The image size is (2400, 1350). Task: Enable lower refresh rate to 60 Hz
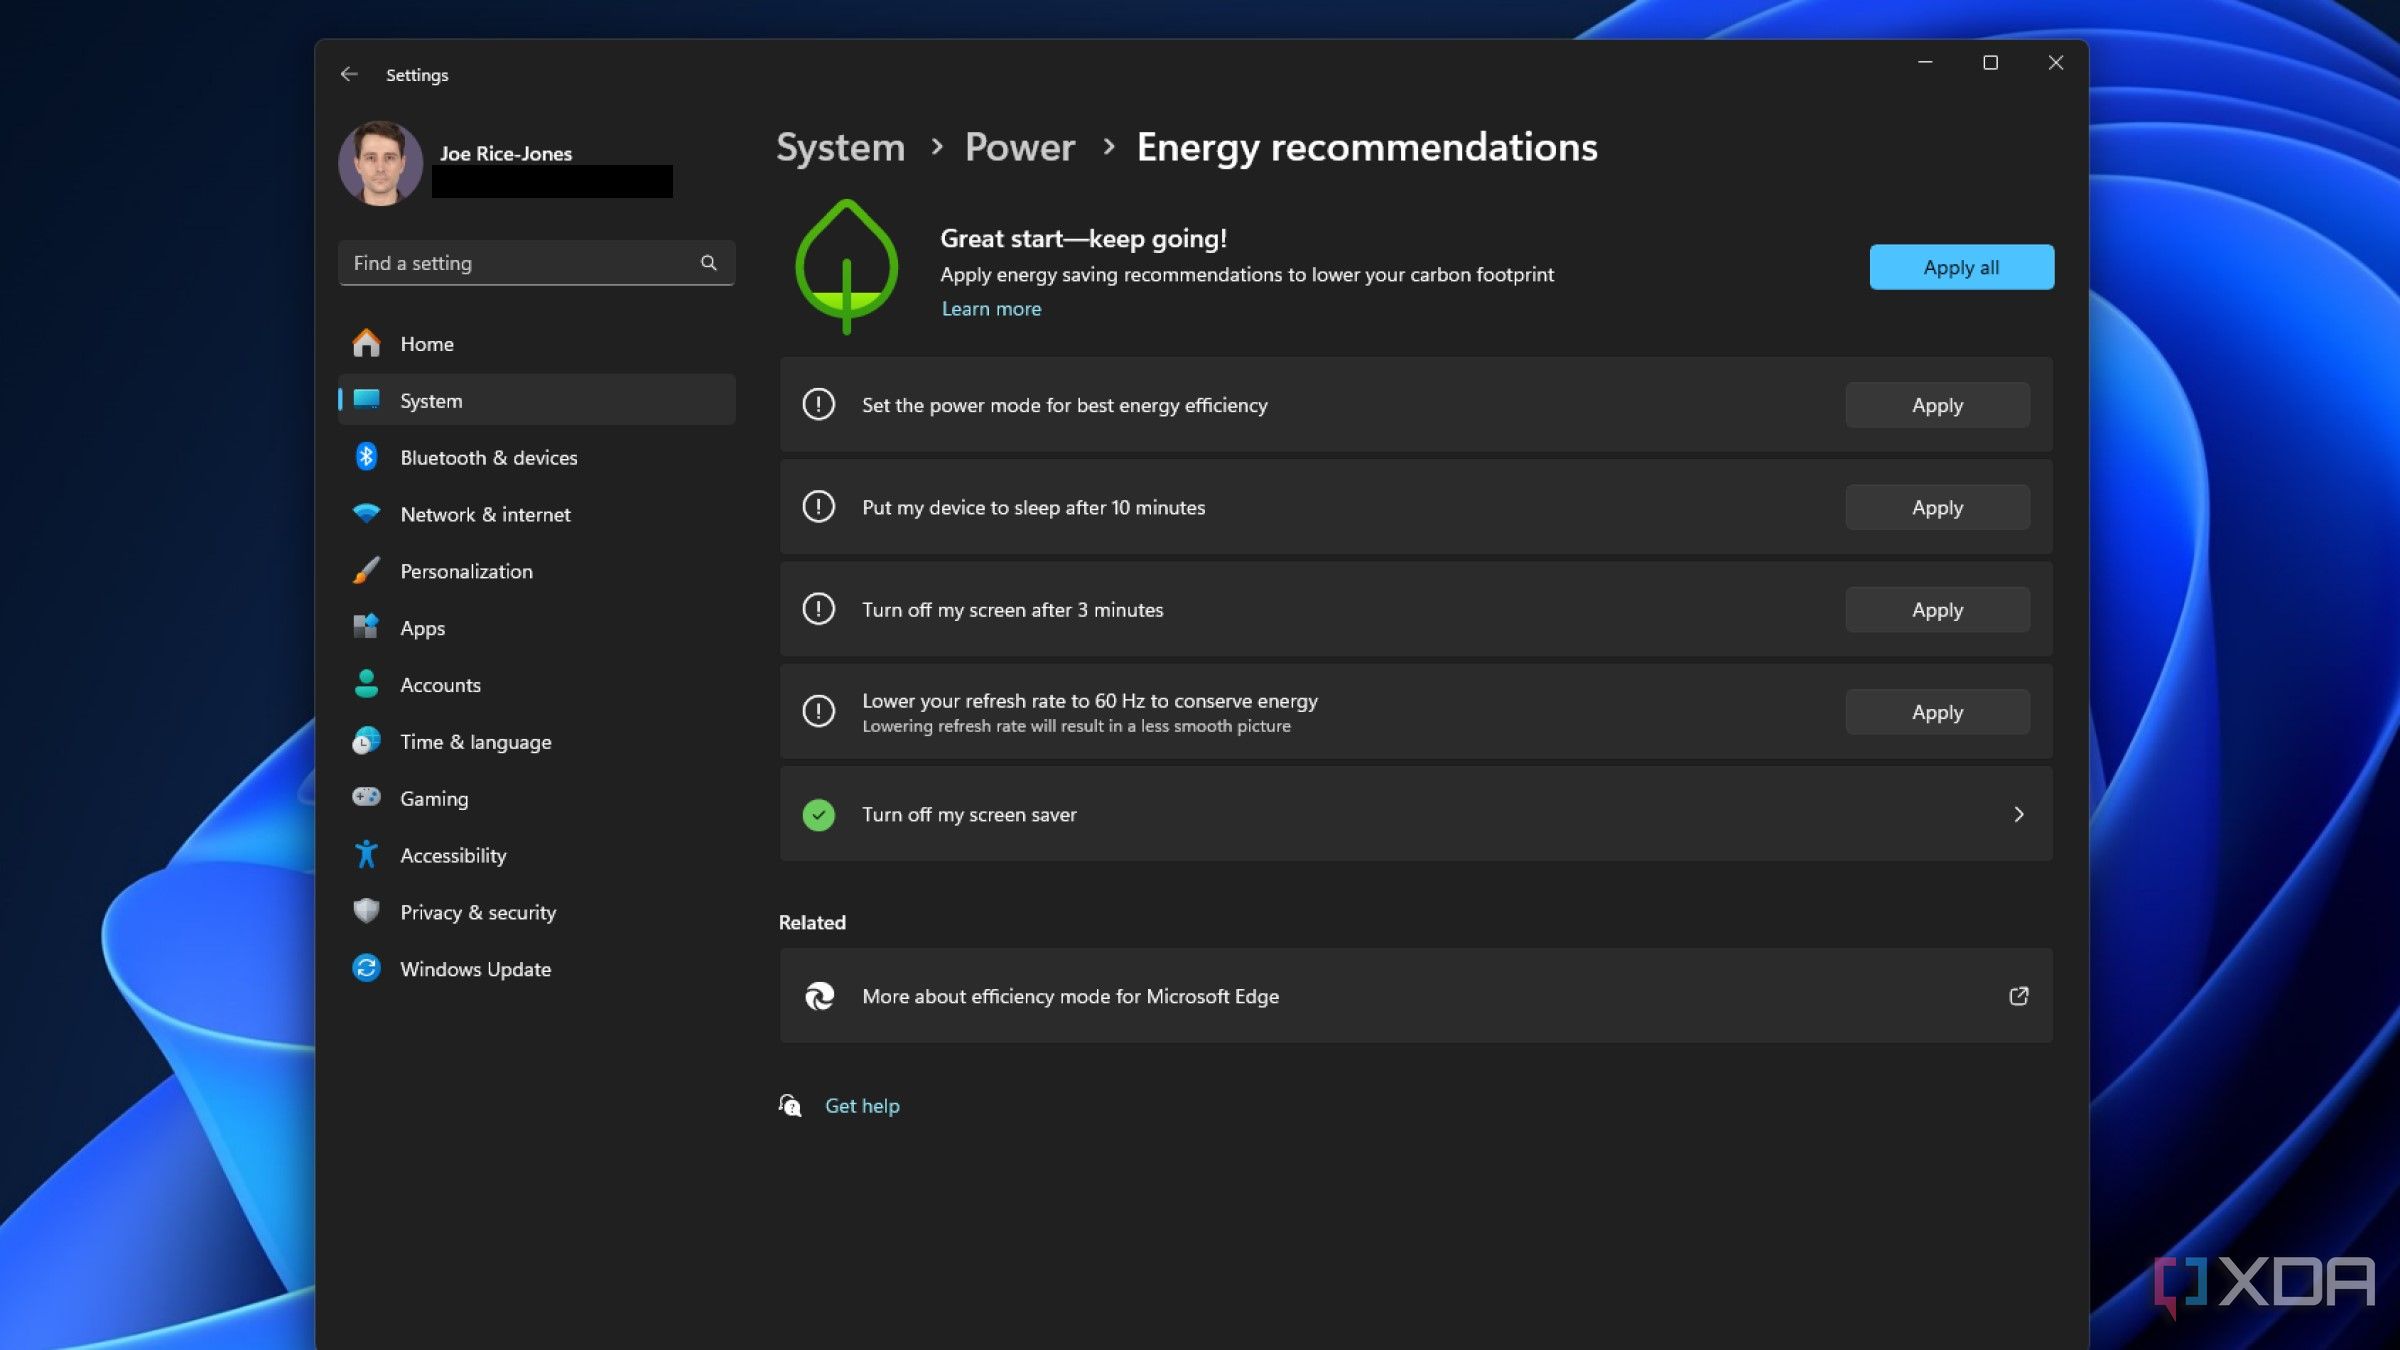1937,712
